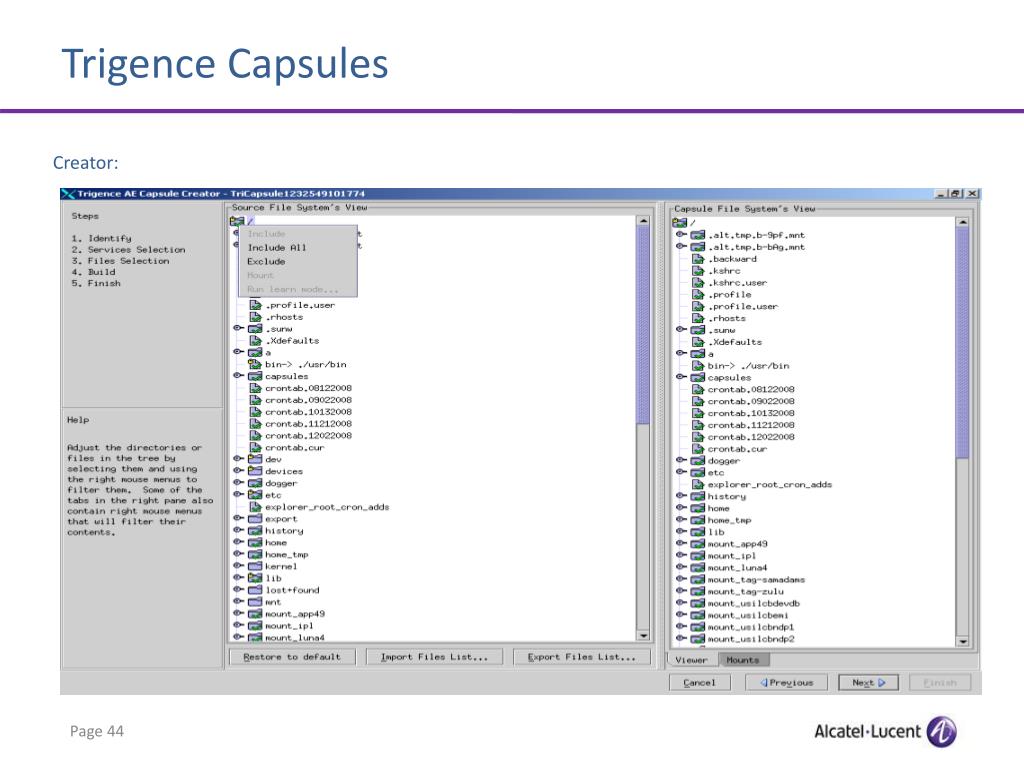Select mount_usilcbdevdb in Capsule view
Image resolution: width=1024 pixels, height=768 pixels.
click(754, 603)
